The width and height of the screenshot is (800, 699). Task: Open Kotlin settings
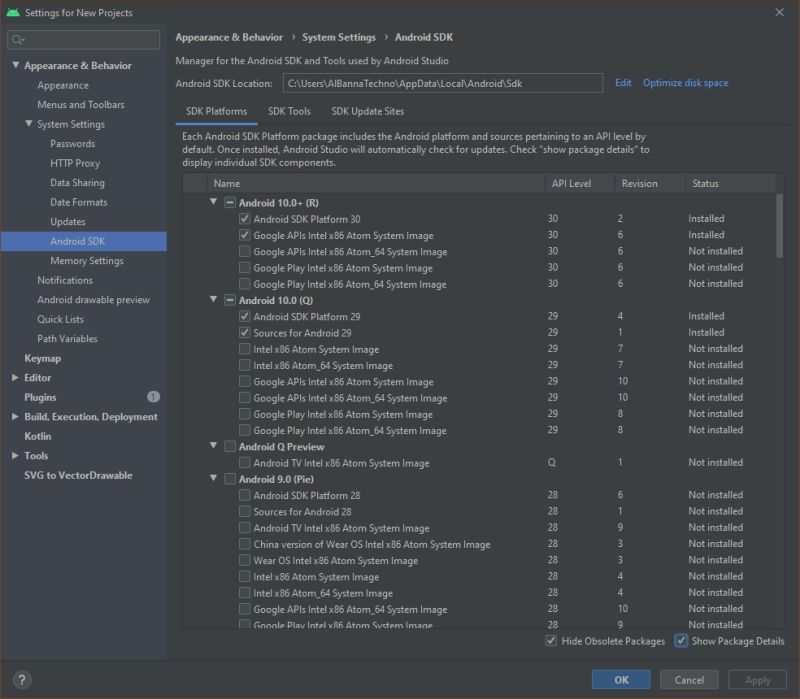pyautogui.click(x=38, y=436)
